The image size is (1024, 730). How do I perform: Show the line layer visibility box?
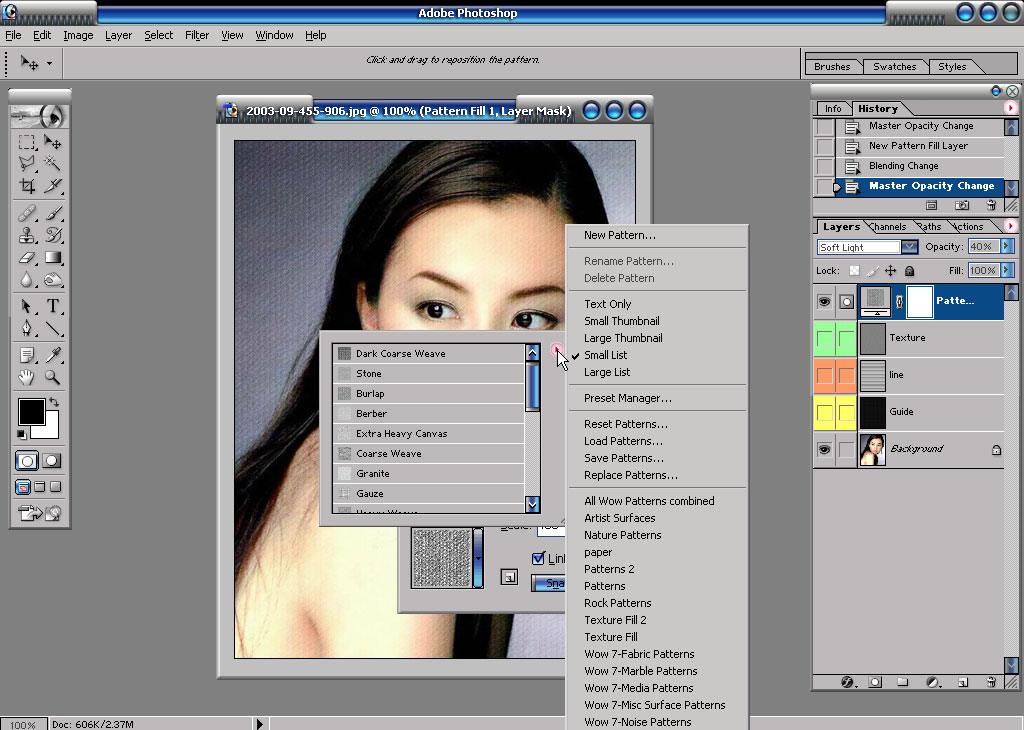(825, 375)
